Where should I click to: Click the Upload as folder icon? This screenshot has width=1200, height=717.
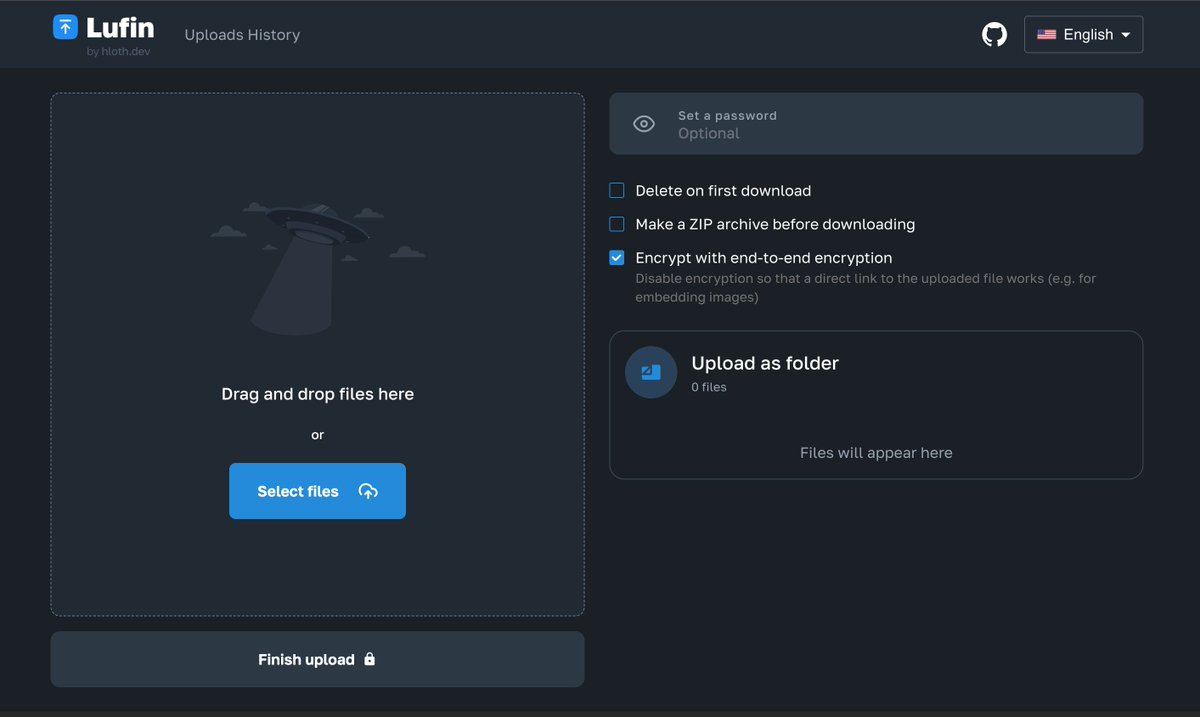[651, 372]
